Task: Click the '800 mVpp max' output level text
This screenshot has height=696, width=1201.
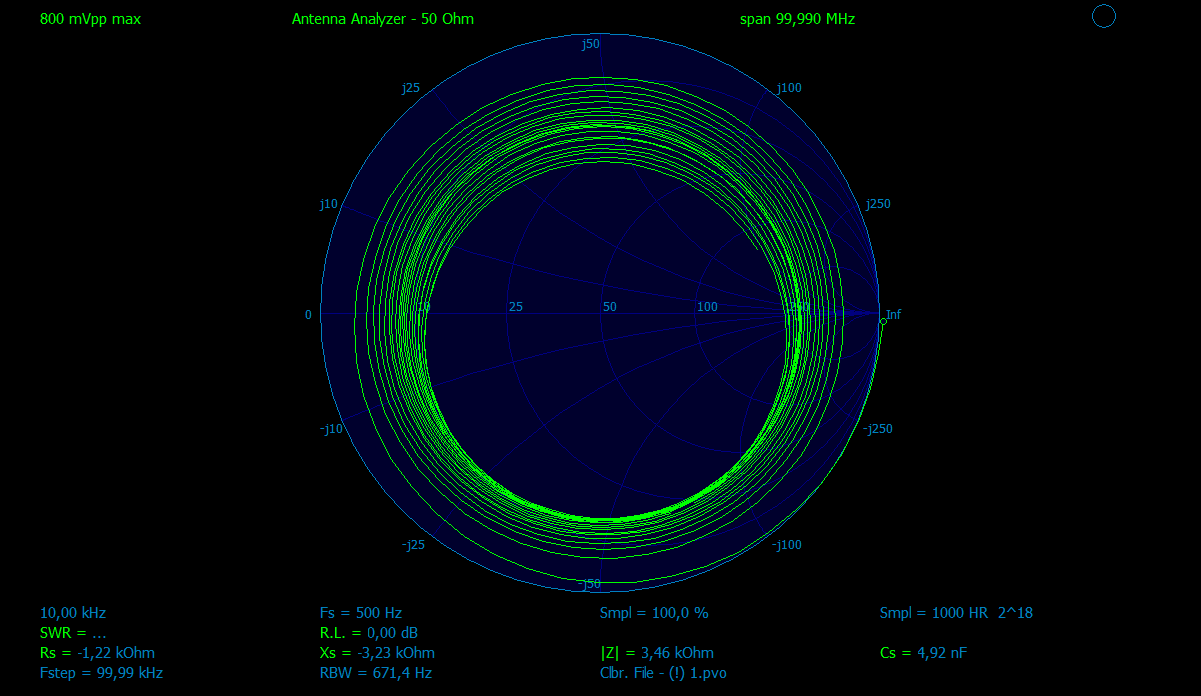Action: (x=91, y=19)
